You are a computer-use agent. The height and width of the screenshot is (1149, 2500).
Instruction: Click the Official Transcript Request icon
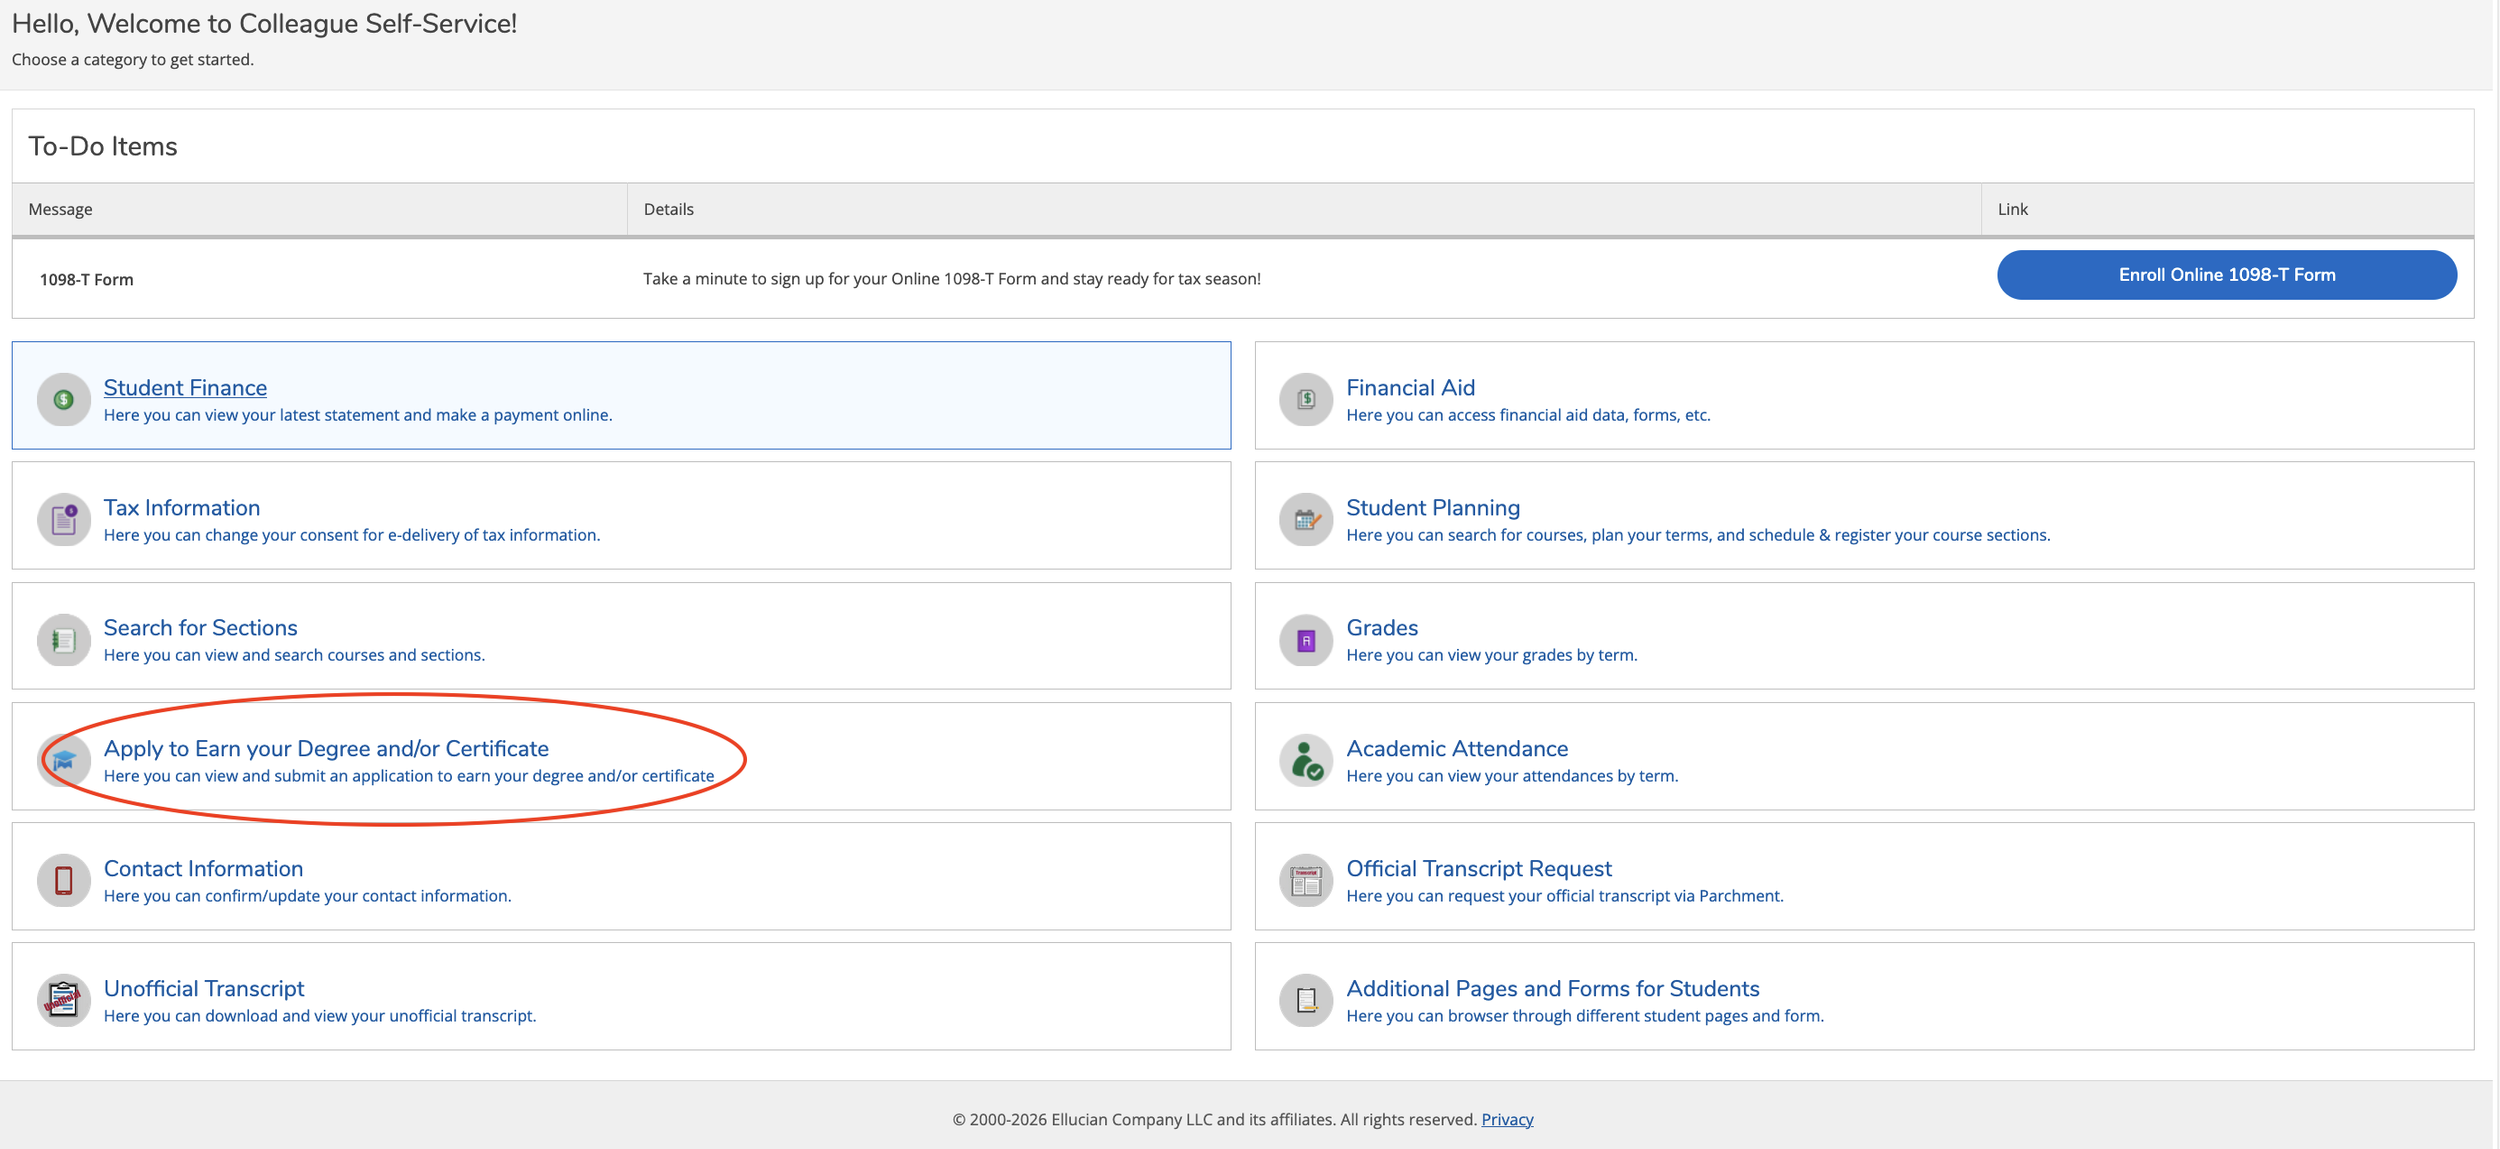coord(1306,881)
